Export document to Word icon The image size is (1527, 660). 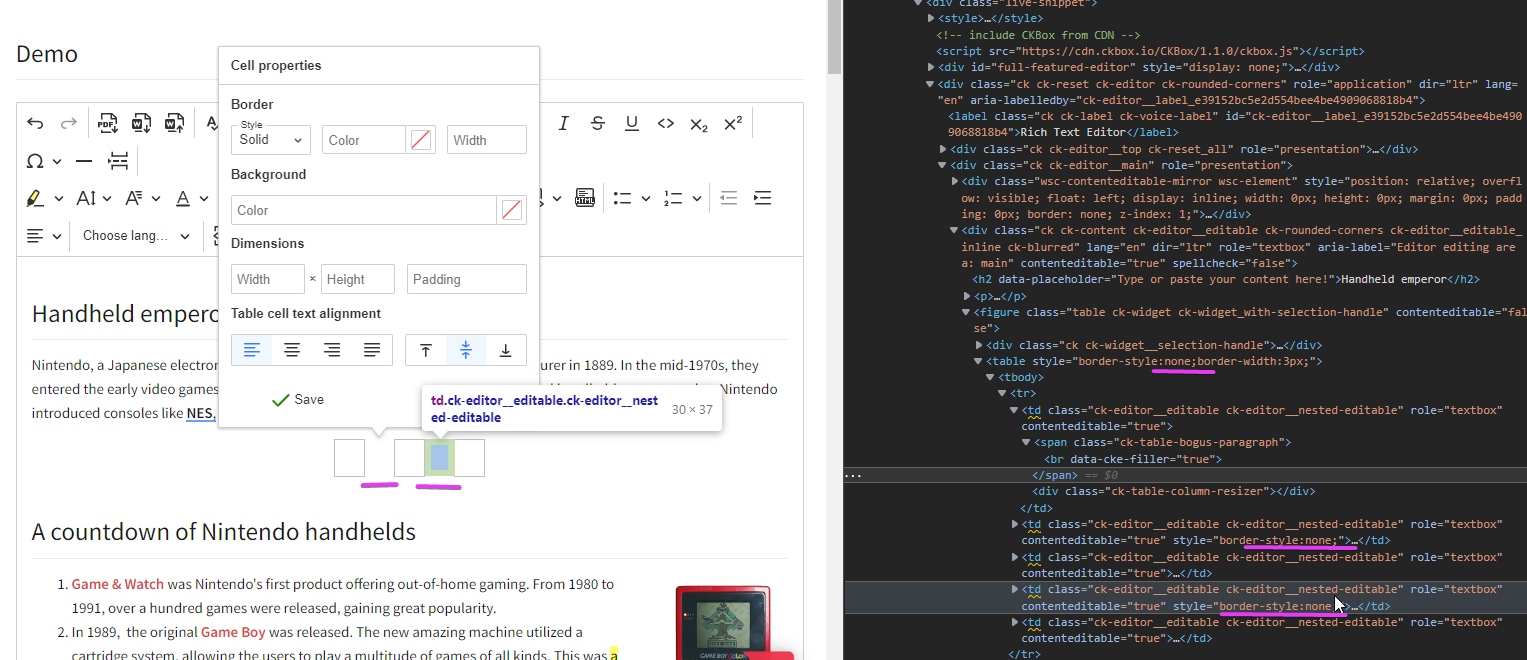pyautogui.click(x=142, y=124)
